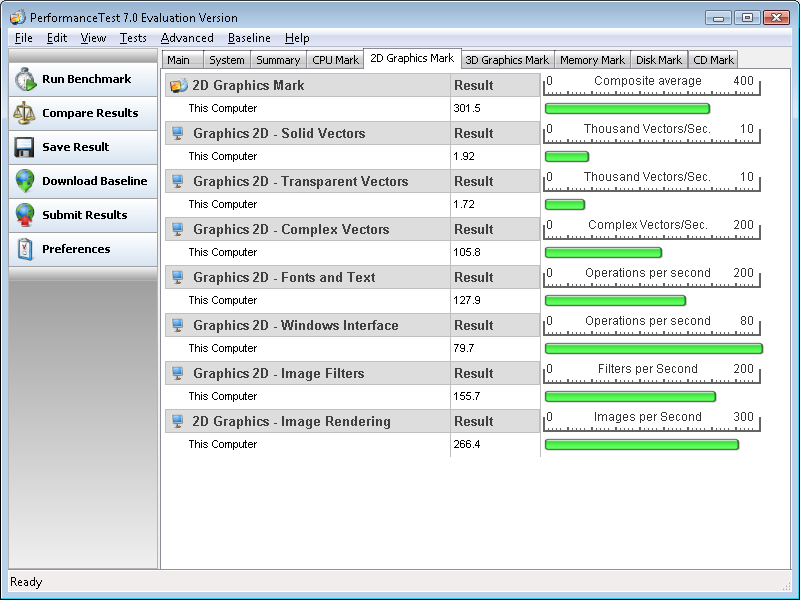Open the File menu
Screen dimensions: 800x600
click(23, 38)
